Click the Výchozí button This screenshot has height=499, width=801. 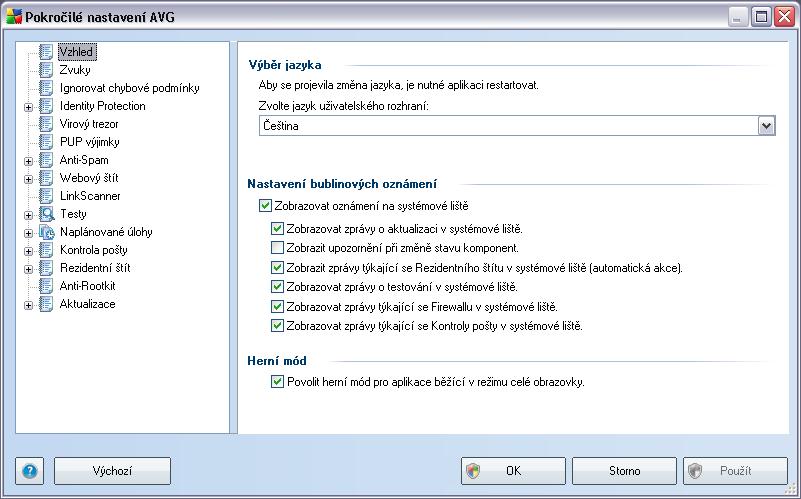click(x=112, y=470)
